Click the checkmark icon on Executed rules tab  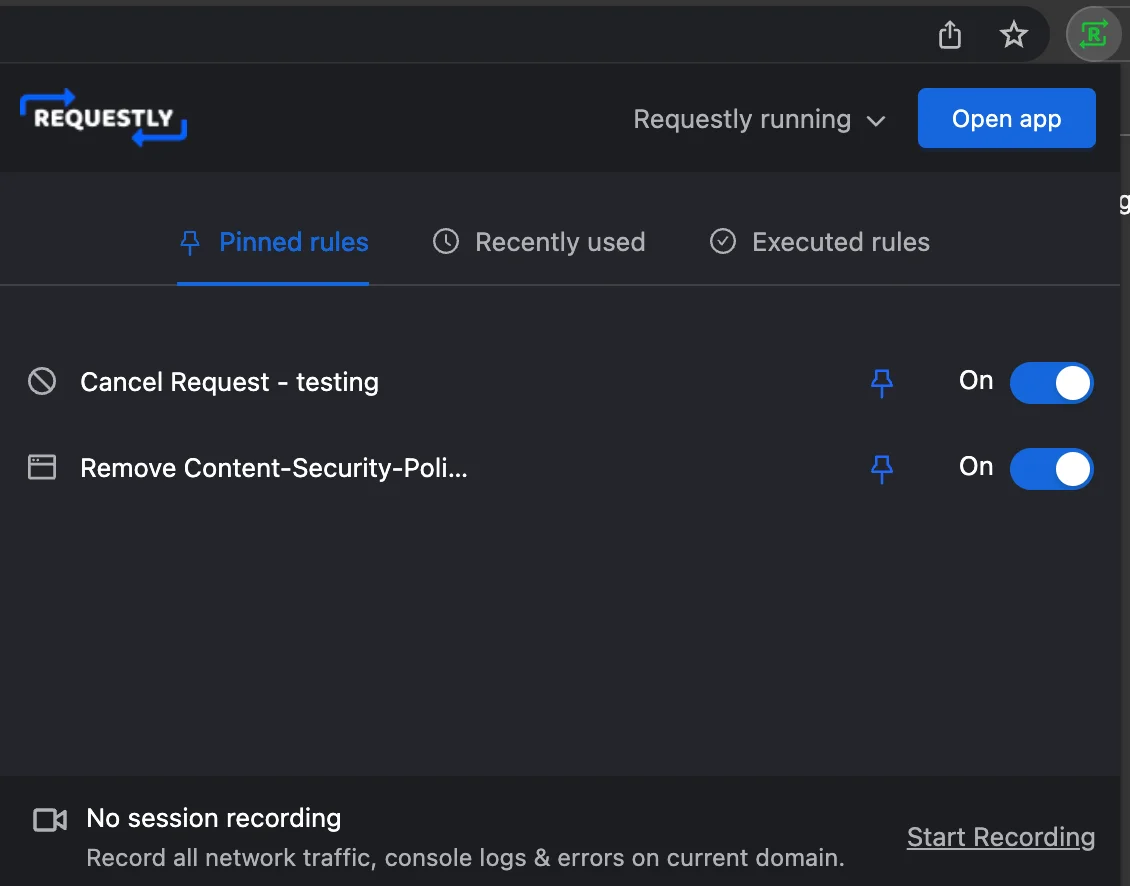[723, 242]
